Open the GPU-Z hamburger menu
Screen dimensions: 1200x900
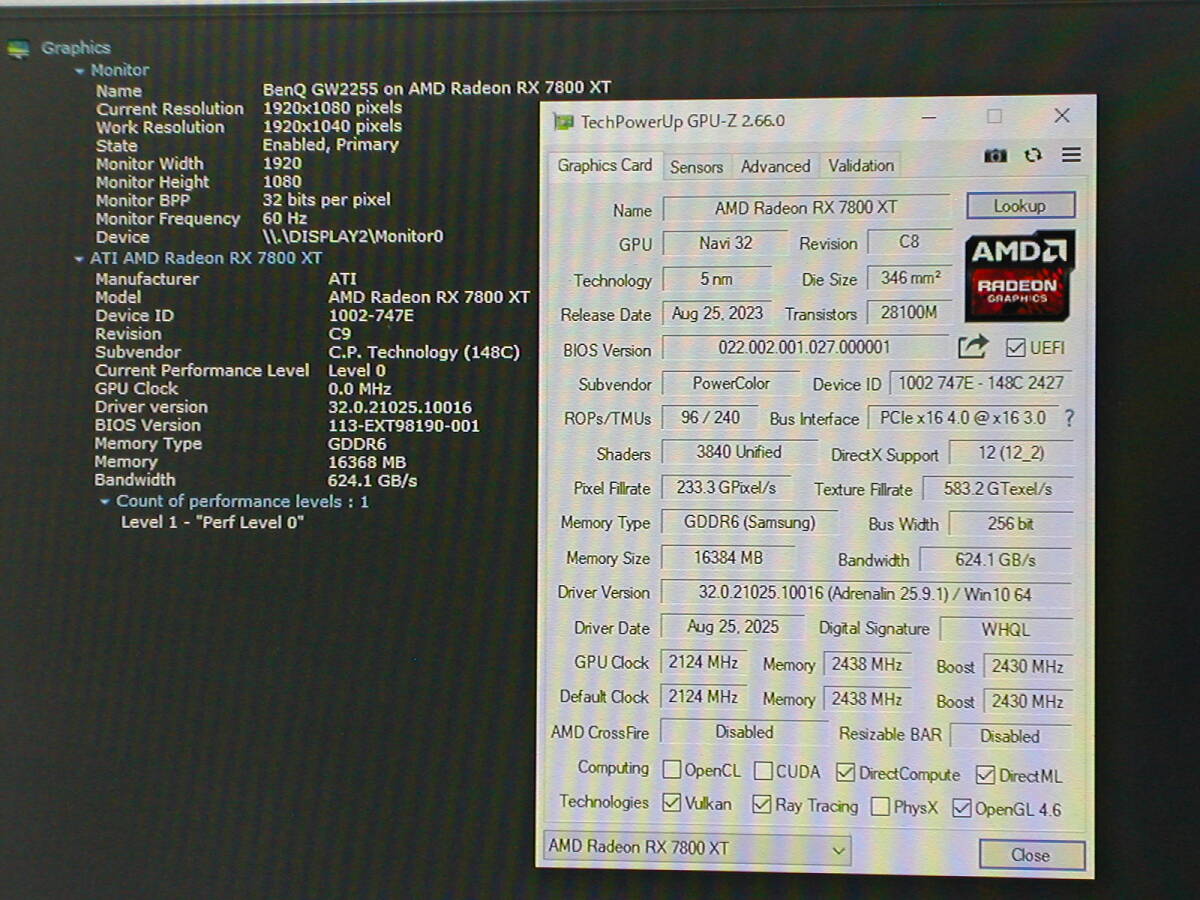click(1071, 155)
